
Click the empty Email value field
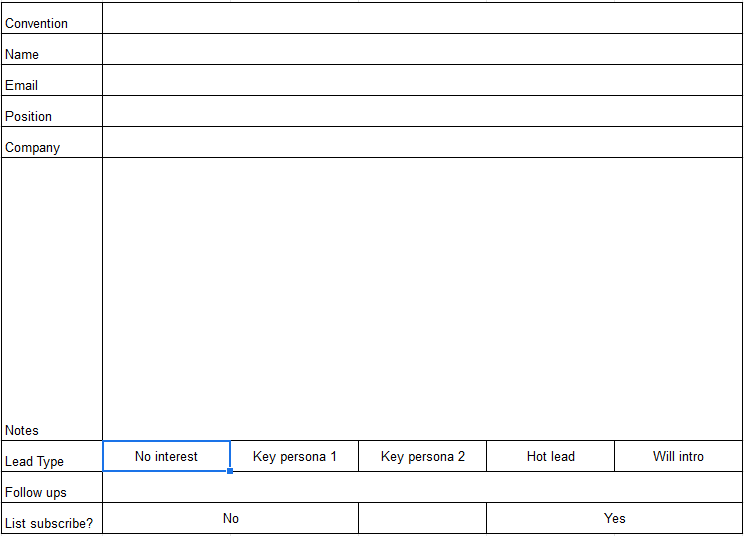click(422, 80)
